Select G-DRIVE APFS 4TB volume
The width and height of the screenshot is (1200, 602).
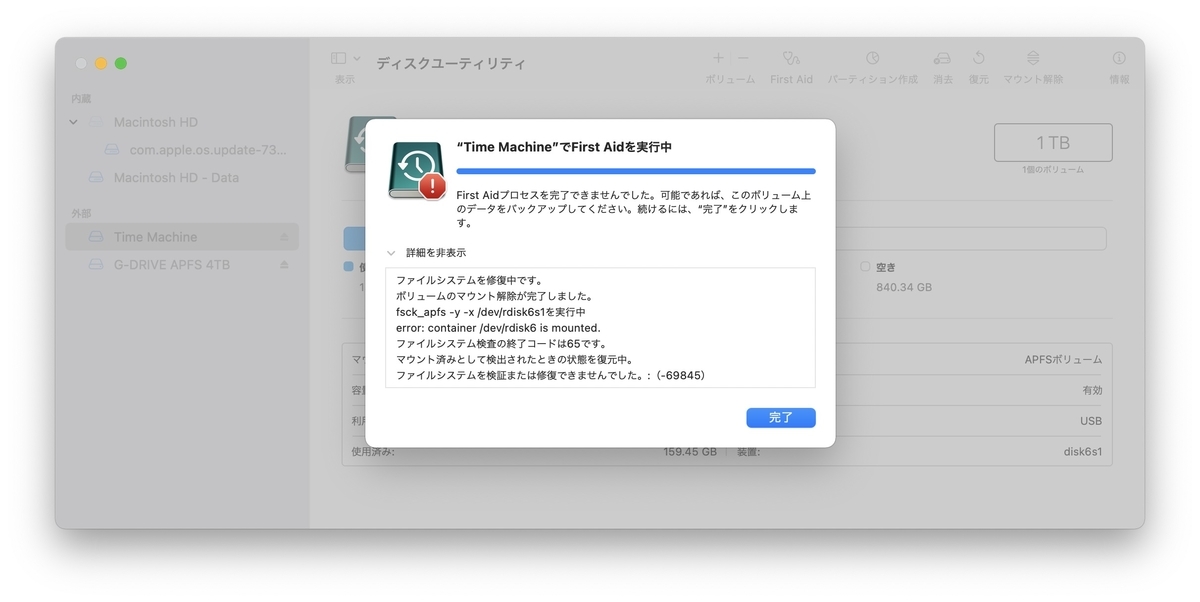point(172,265)
